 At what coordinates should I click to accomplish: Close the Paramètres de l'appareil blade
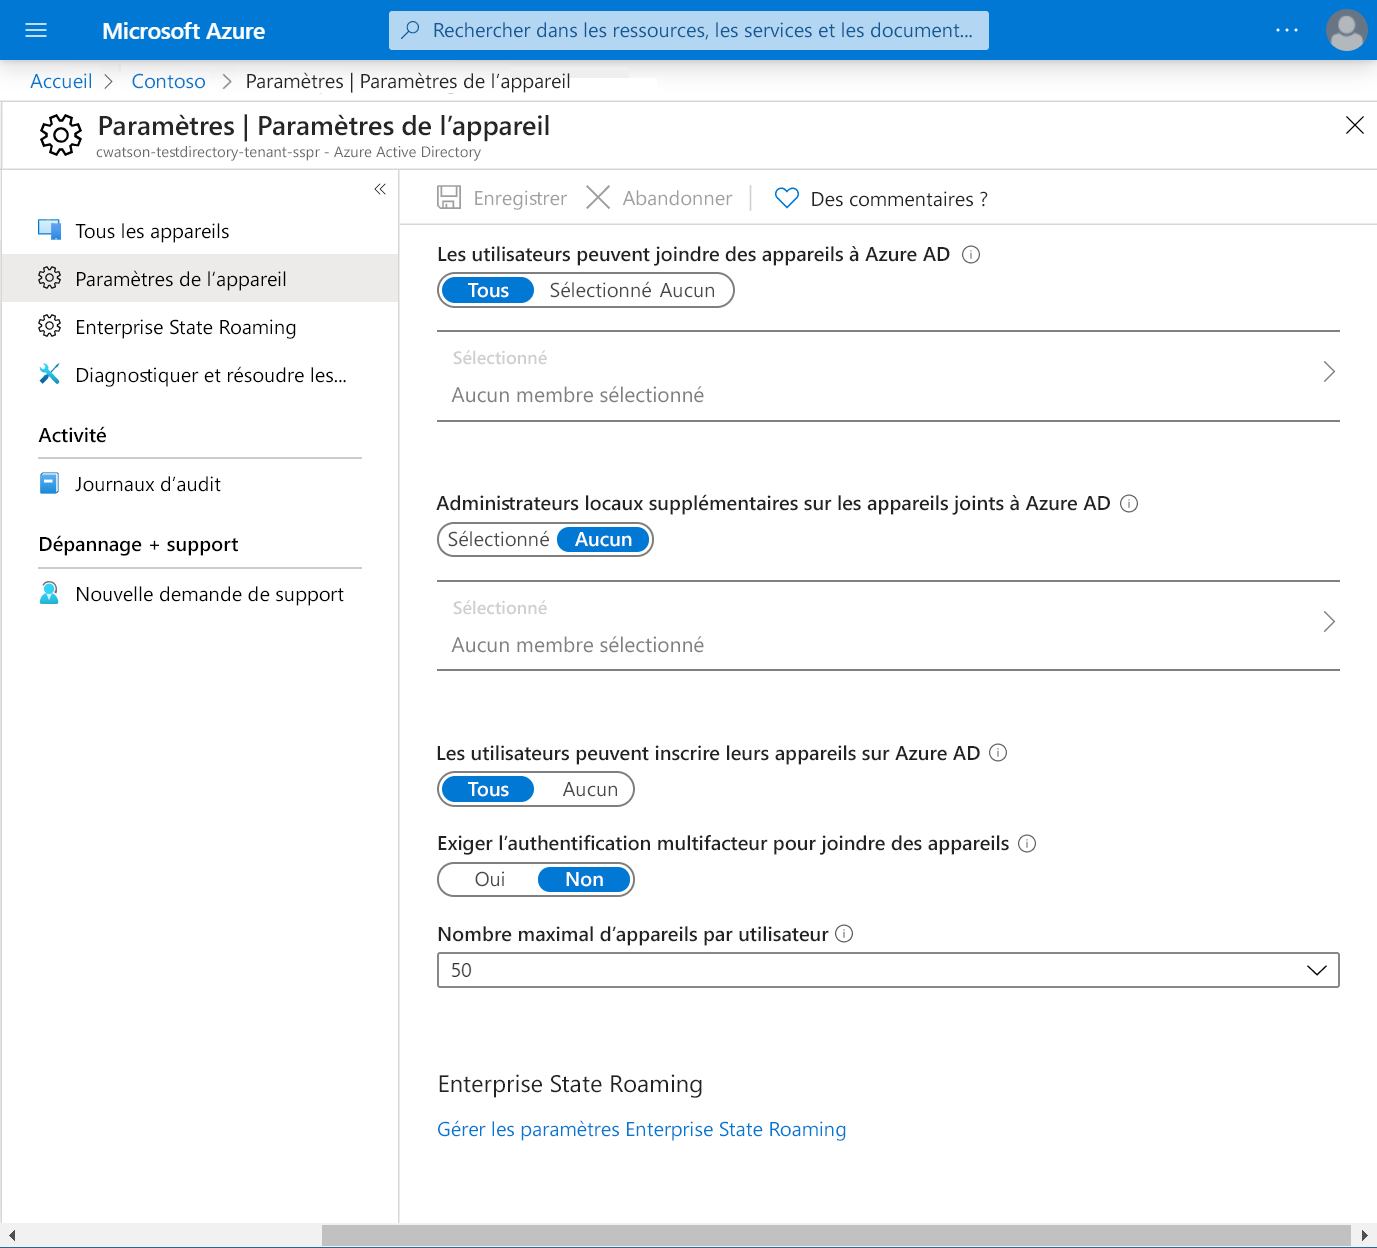click(x=1354, y=125)
